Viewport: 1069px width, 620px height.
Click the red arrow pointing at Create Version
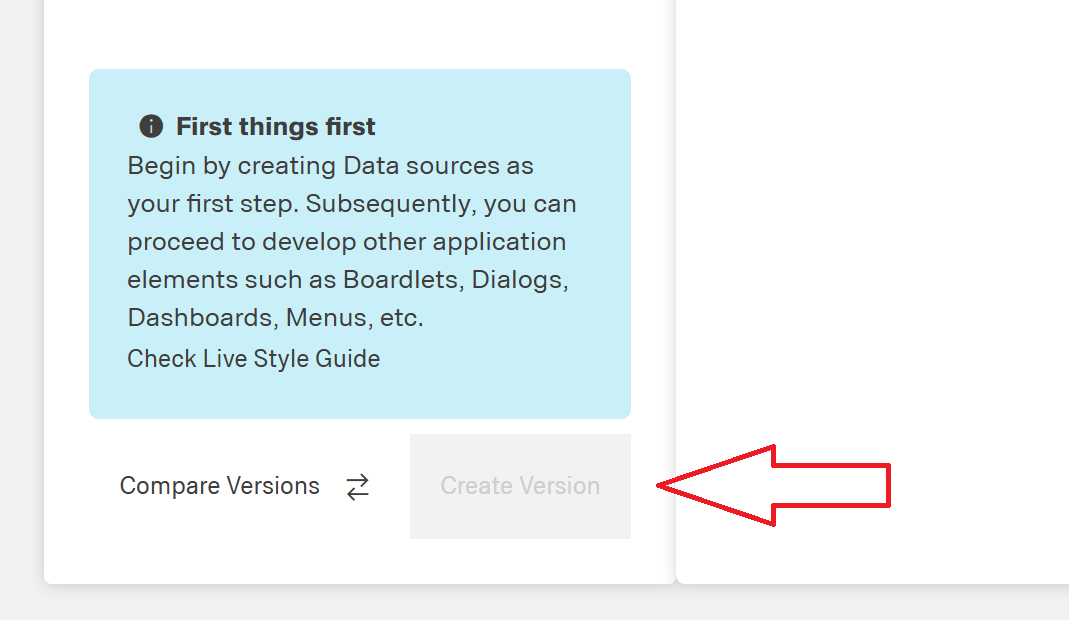pyautogui.click(x=775, y=485)
